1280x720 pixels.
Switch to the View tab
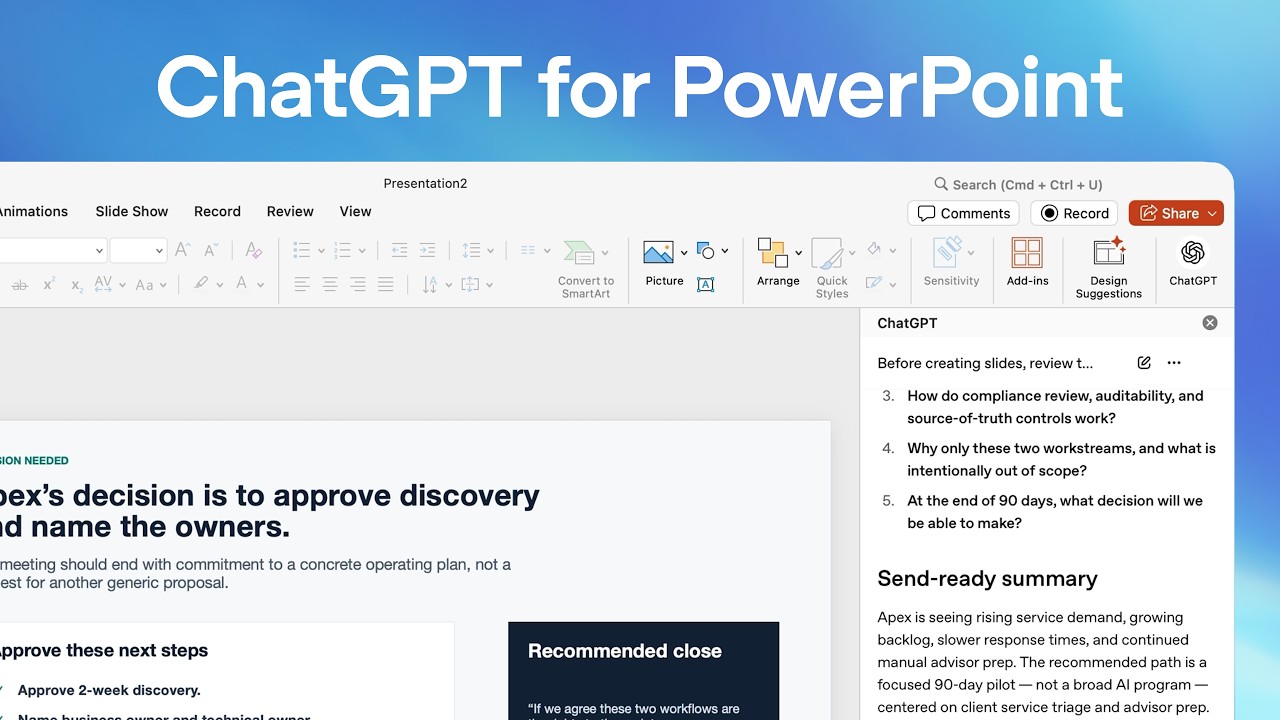click(355, 211)
